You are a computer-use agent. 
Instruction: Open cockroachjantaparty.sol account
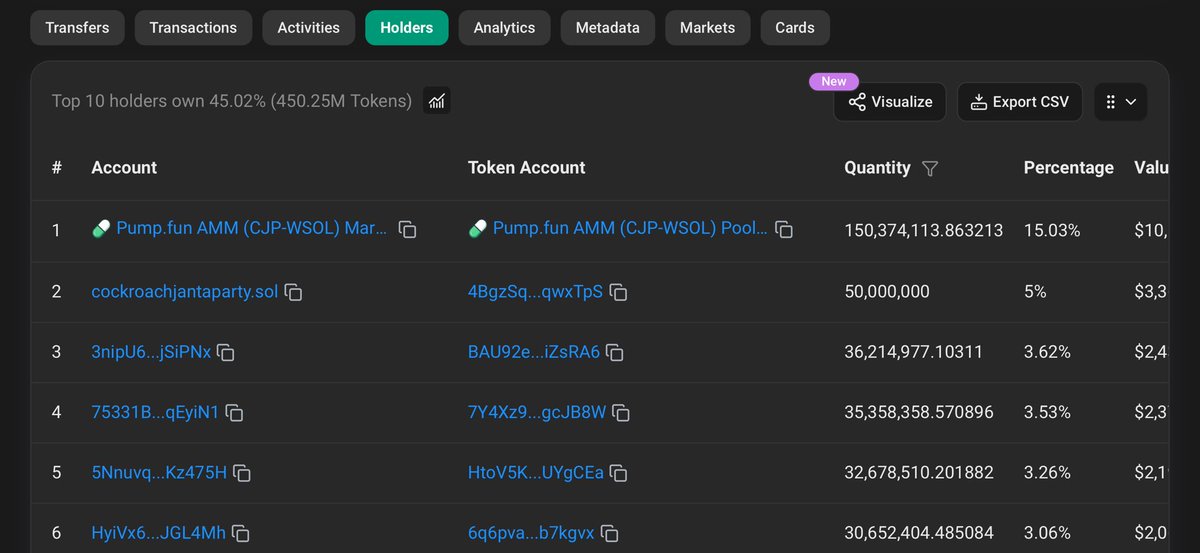click(184, 292)
